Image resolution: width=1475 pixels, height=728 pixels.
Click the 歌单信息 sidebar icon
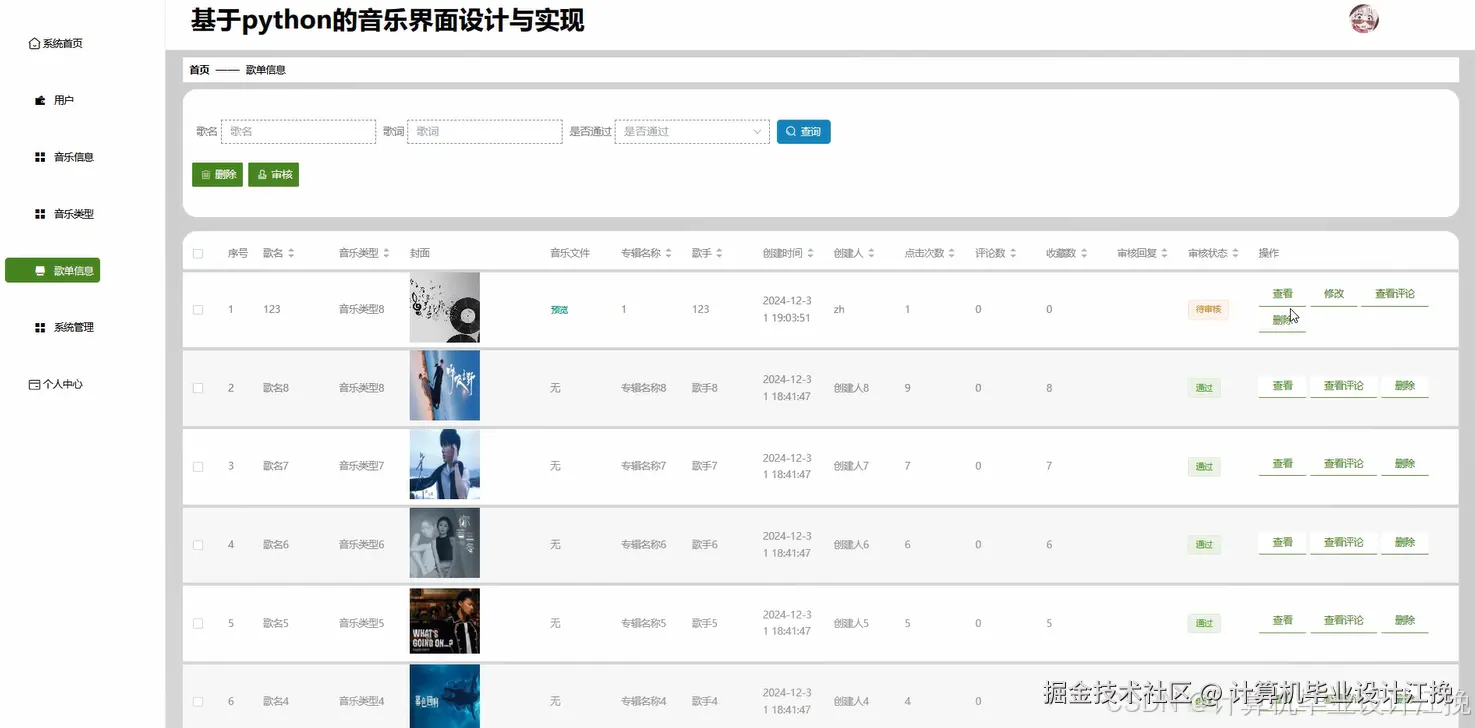(40, 271)
